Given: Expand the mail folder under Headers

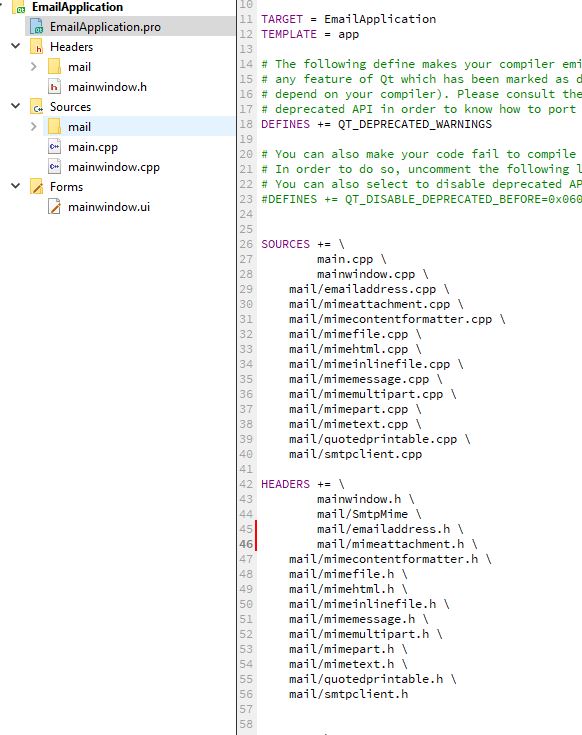Looking at the screenshot, I should point(33,67).
